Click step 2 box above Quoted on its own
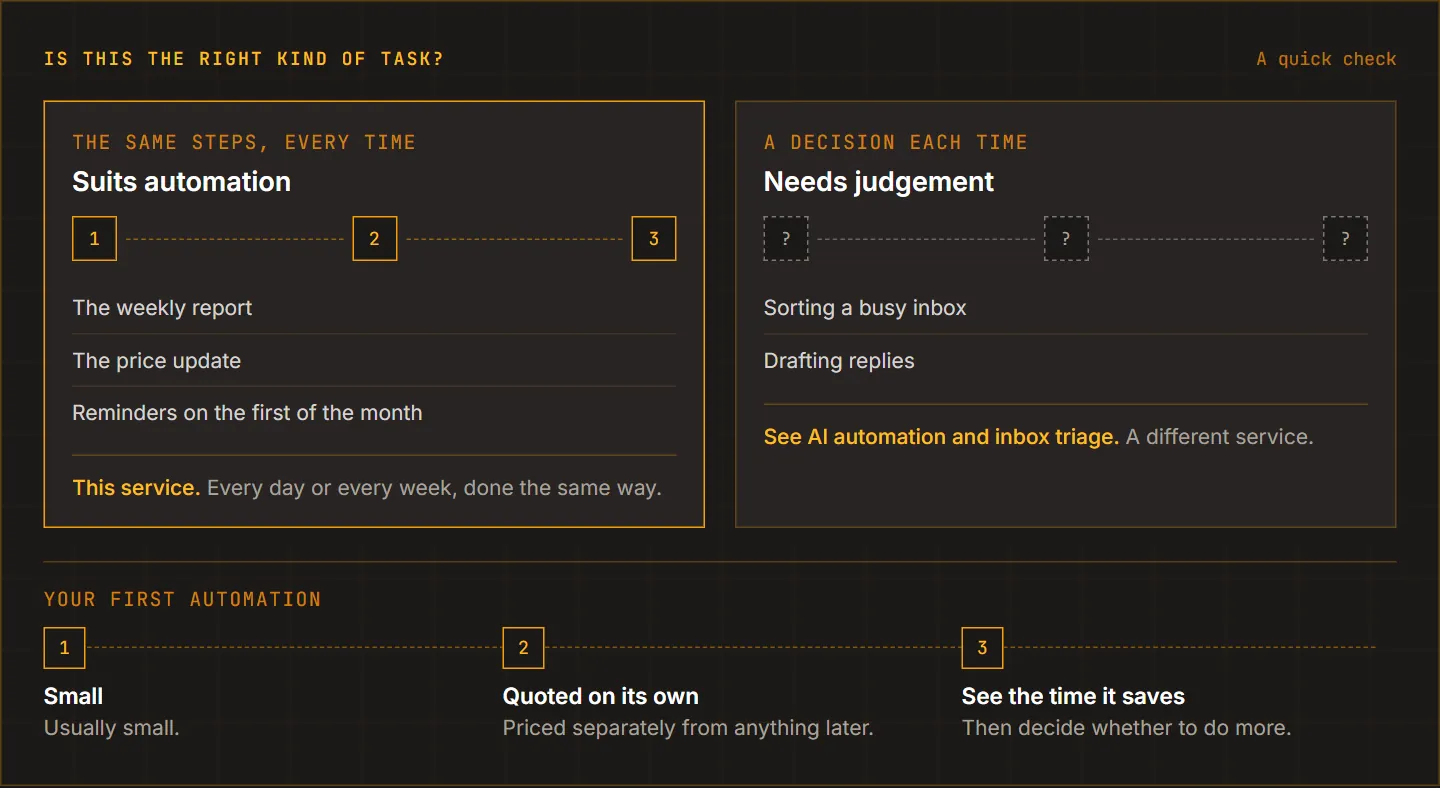1440x788 pixels. (x=523, y=648)
